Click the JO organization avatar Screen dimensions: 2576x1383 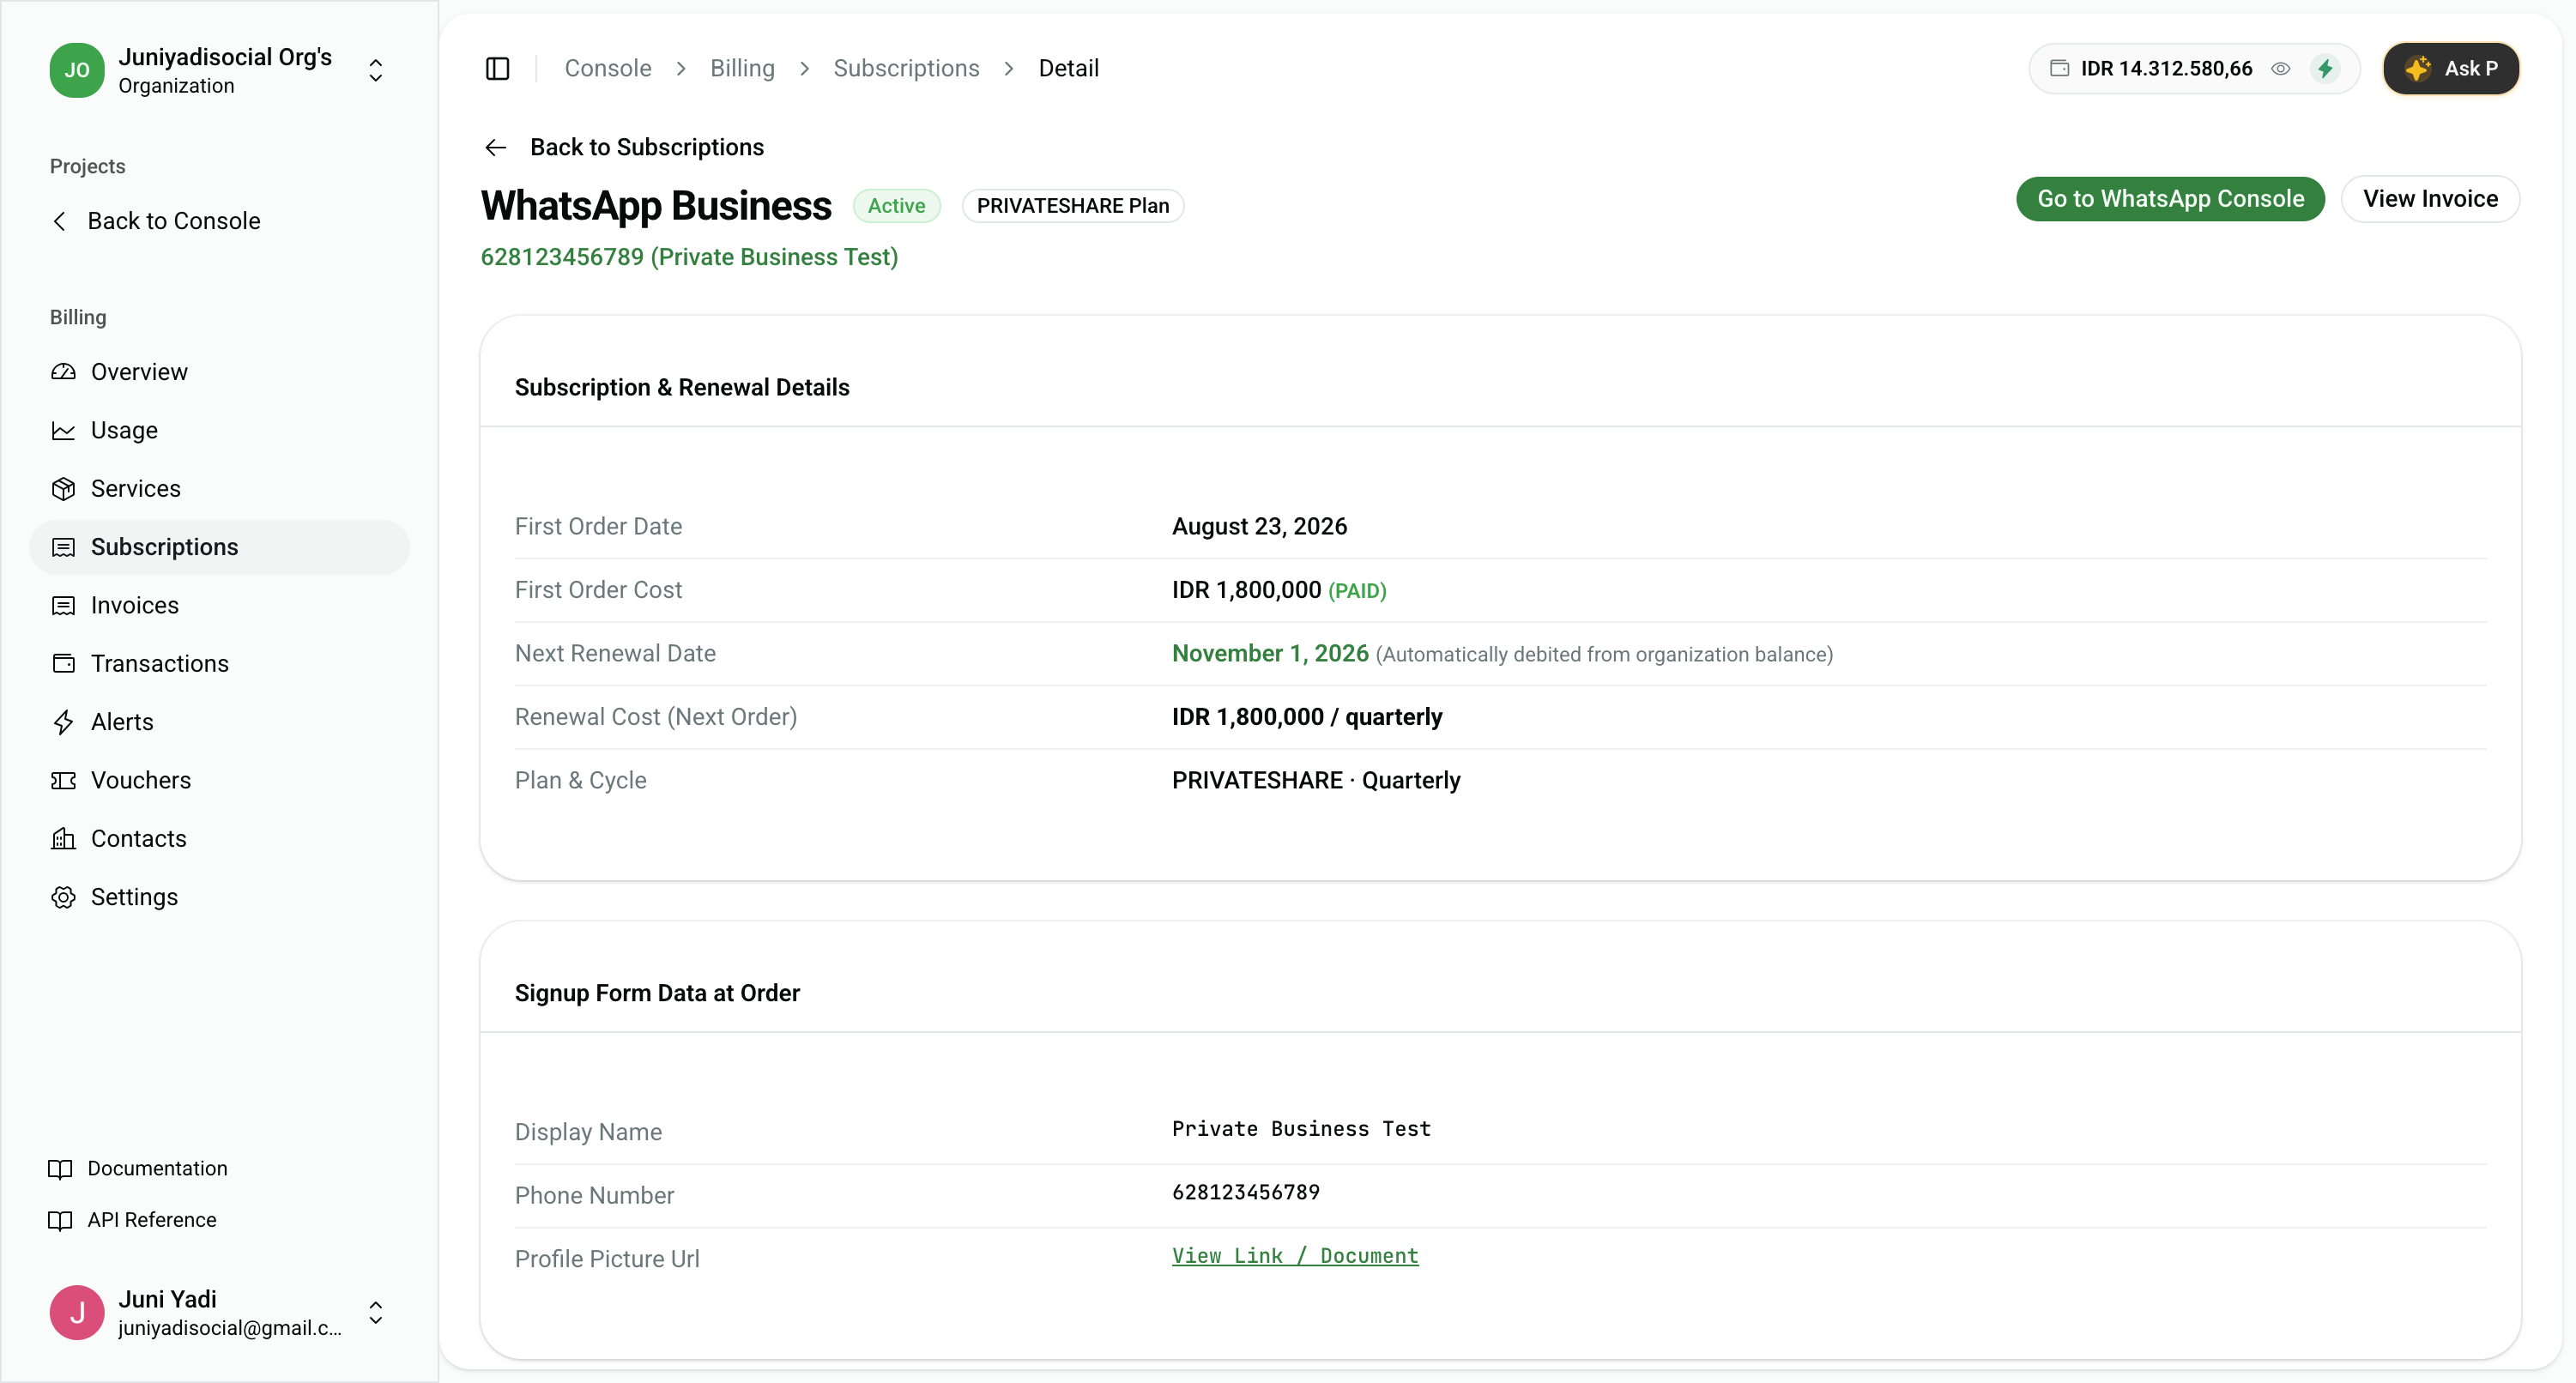tap(77, 70)
